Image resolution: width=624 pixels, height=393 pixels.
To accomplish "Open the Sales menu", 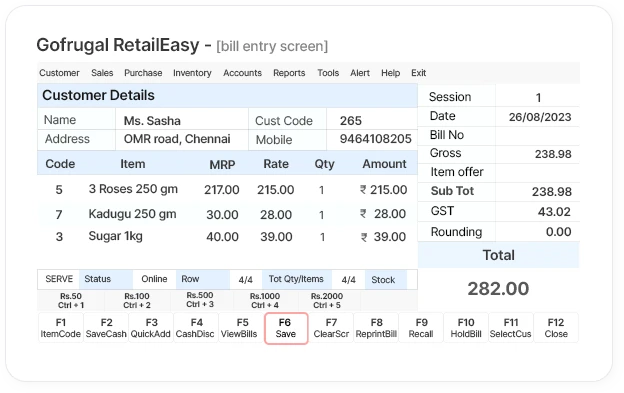I will click(102, 73).
